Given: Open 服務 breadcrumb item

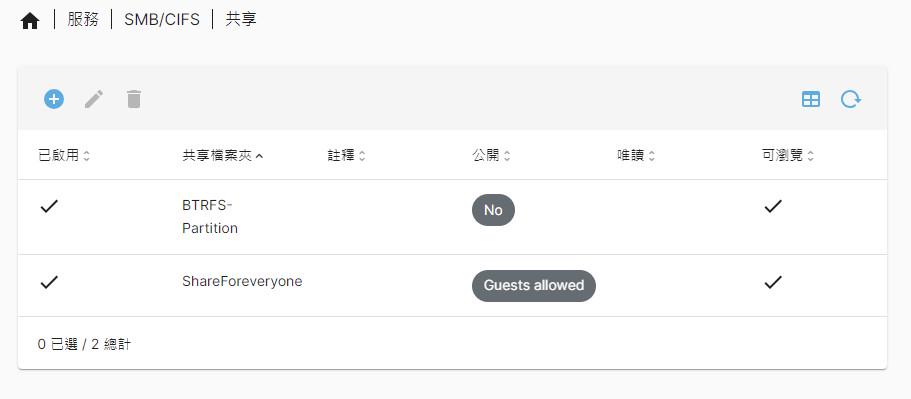Looking at the screenshot, I should point(83,20).
